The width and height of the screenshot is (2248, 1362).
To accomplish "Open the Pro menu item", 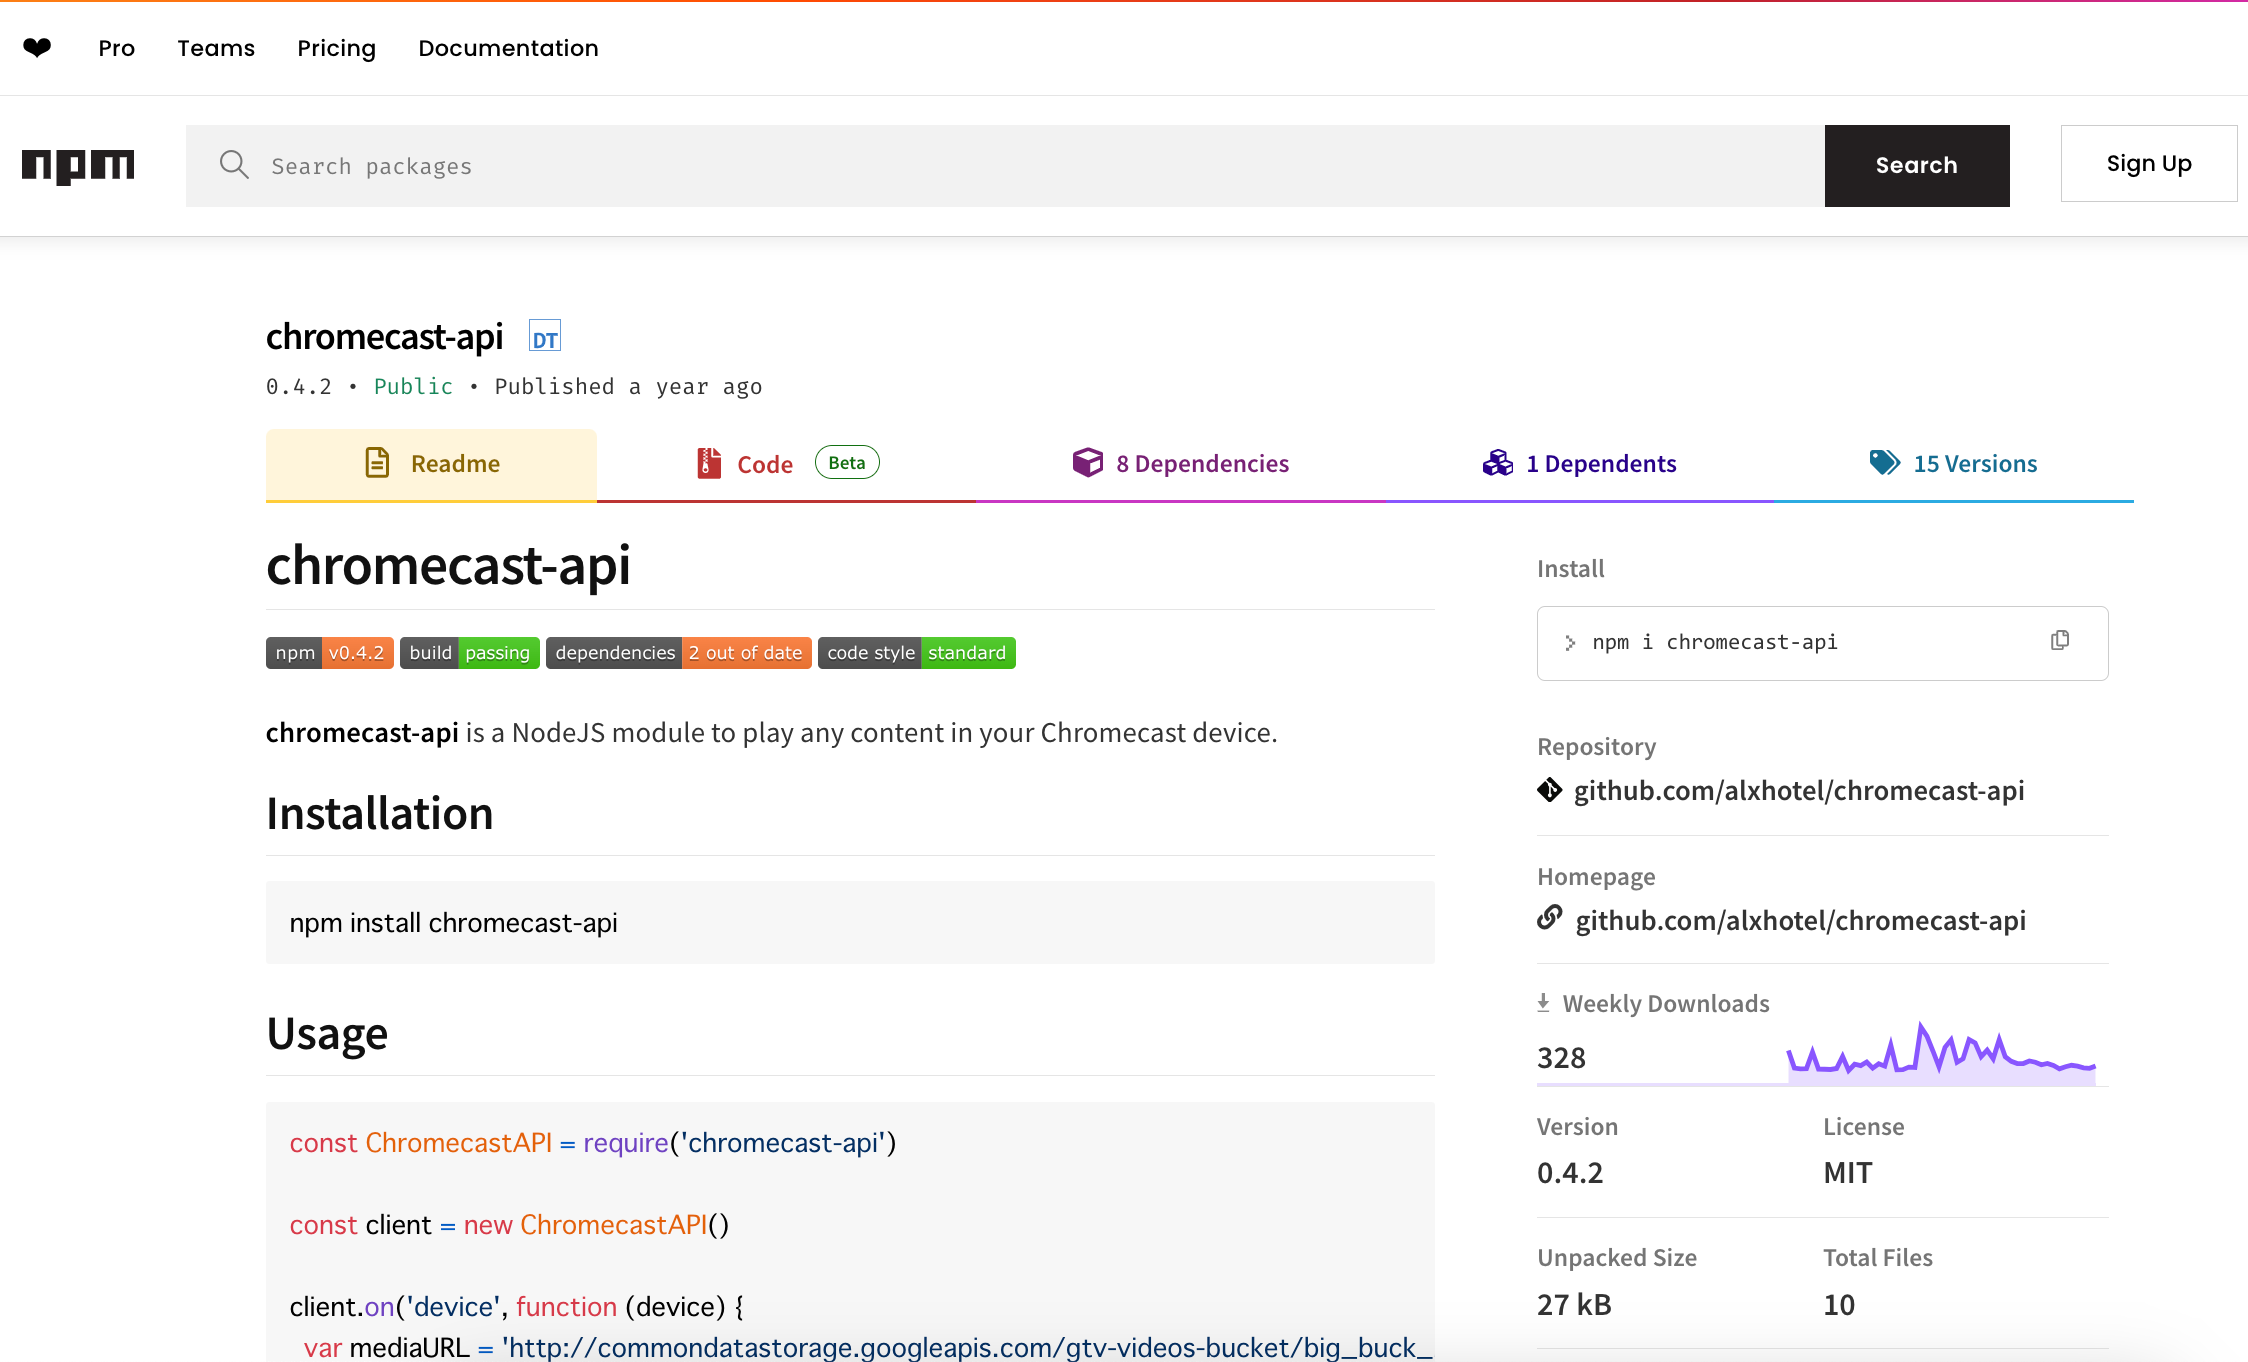I will (117, 48).
